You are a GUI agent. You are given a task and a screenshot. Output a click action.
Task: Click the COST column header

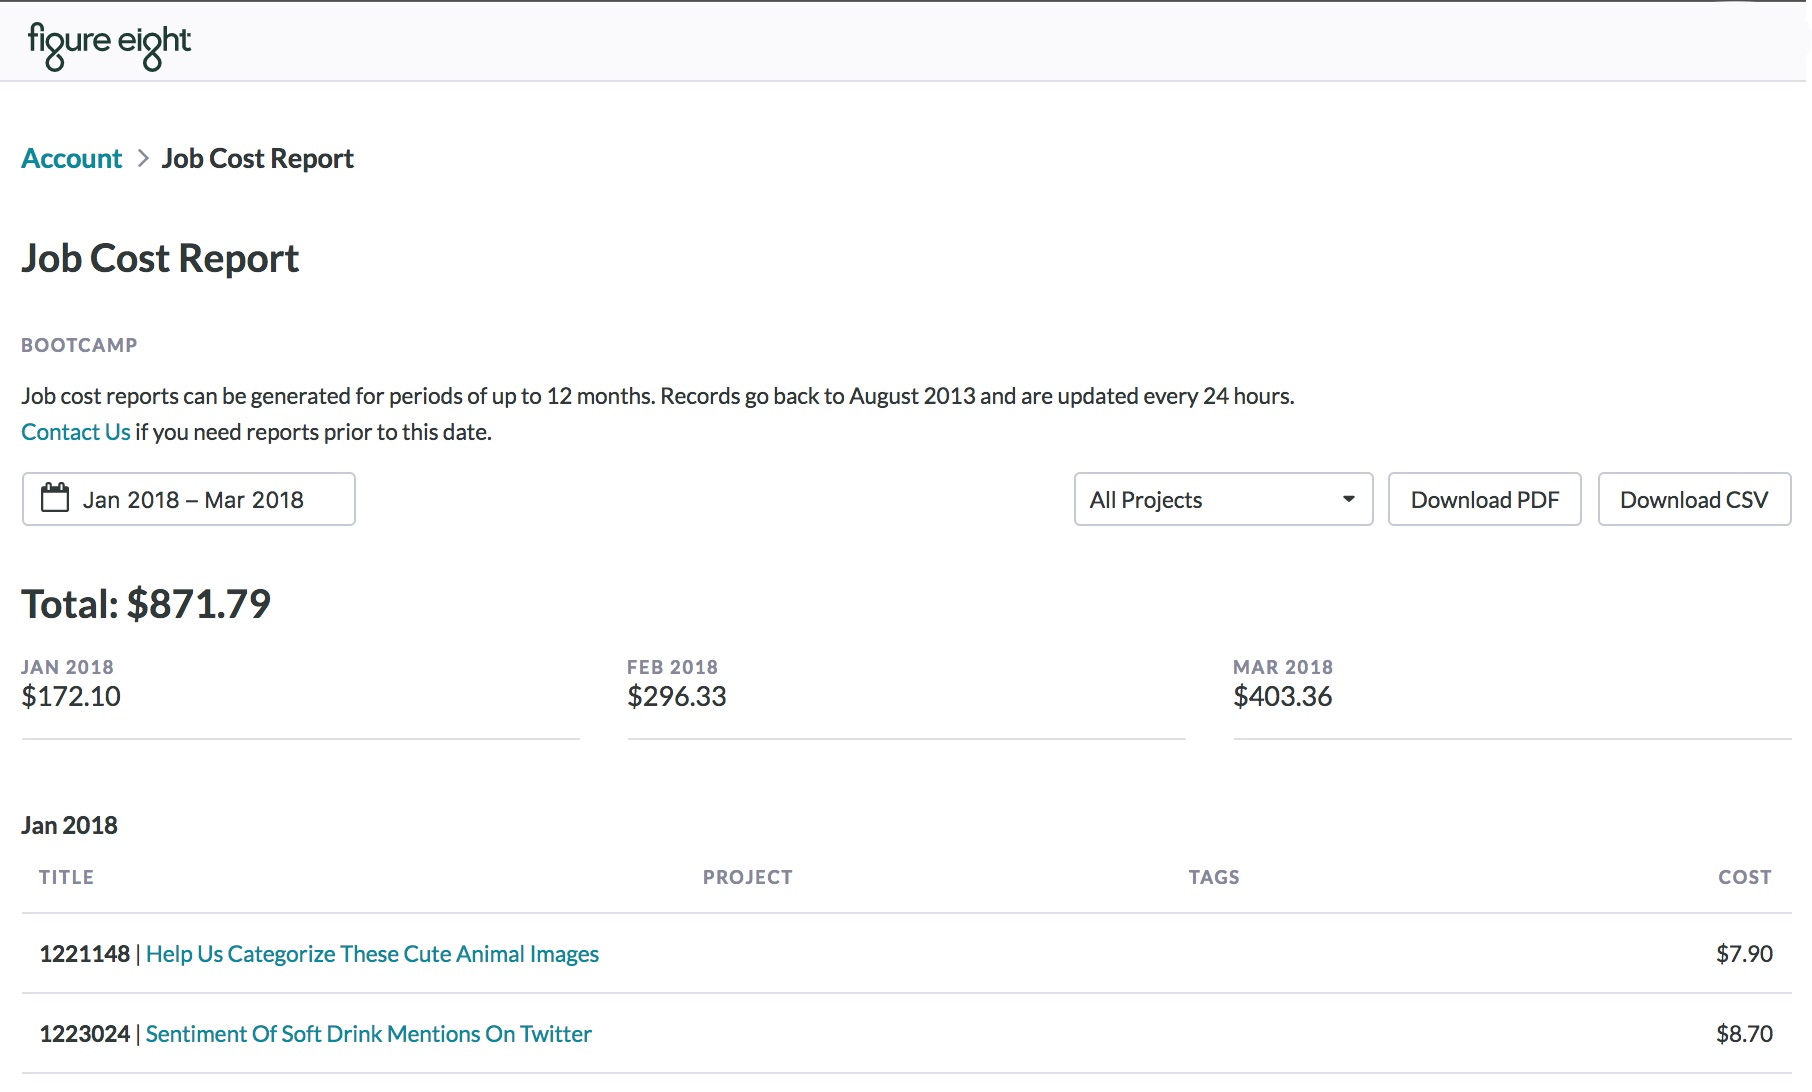(x=1744, y=877)
